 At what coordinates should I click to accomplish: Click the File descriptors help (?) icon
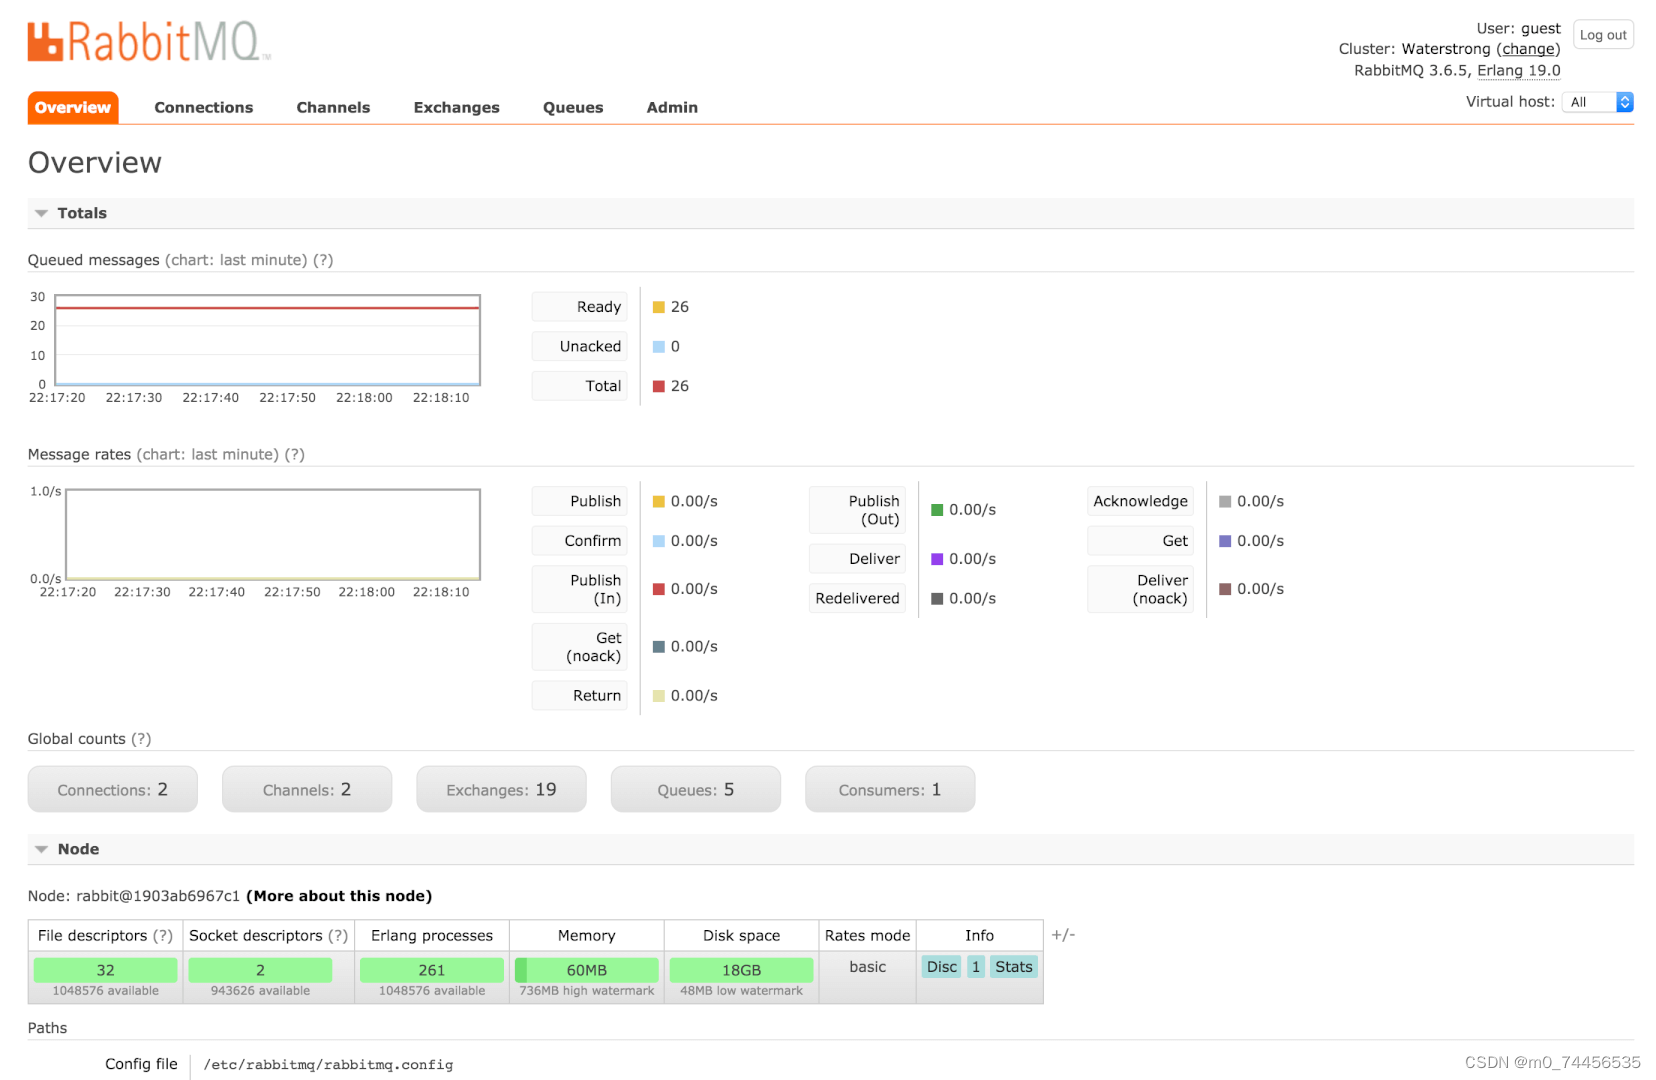pos(162,935)
